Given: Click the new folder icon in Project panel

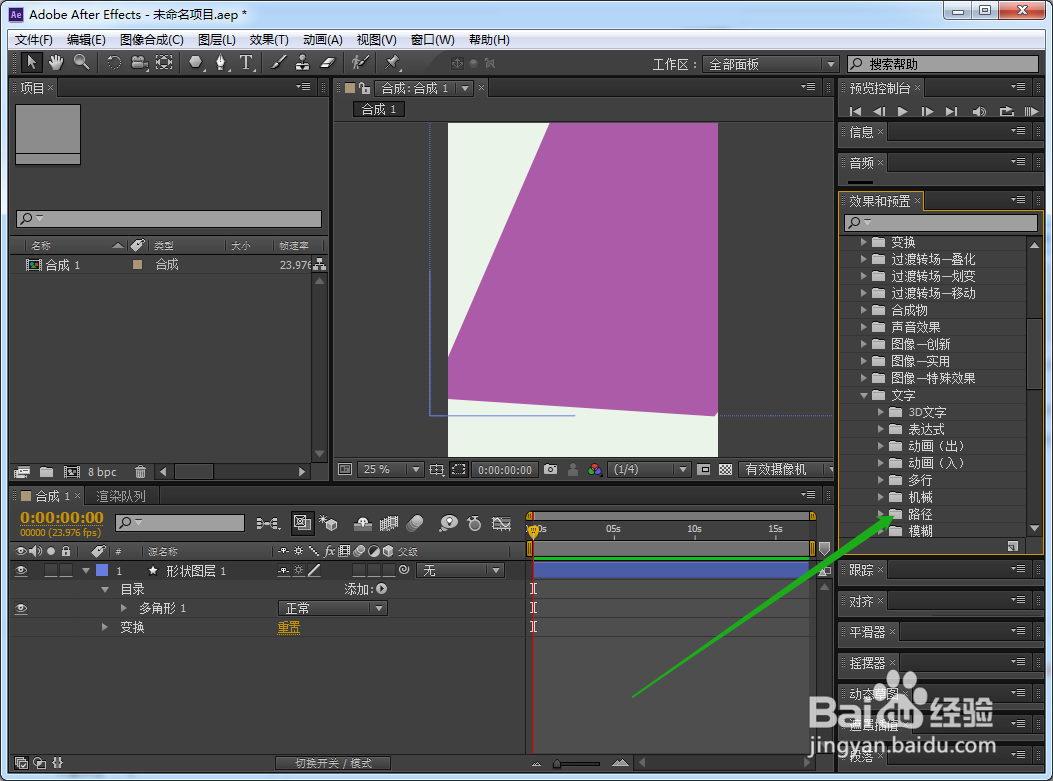Looking at the screenshot, I should point(46,471).
